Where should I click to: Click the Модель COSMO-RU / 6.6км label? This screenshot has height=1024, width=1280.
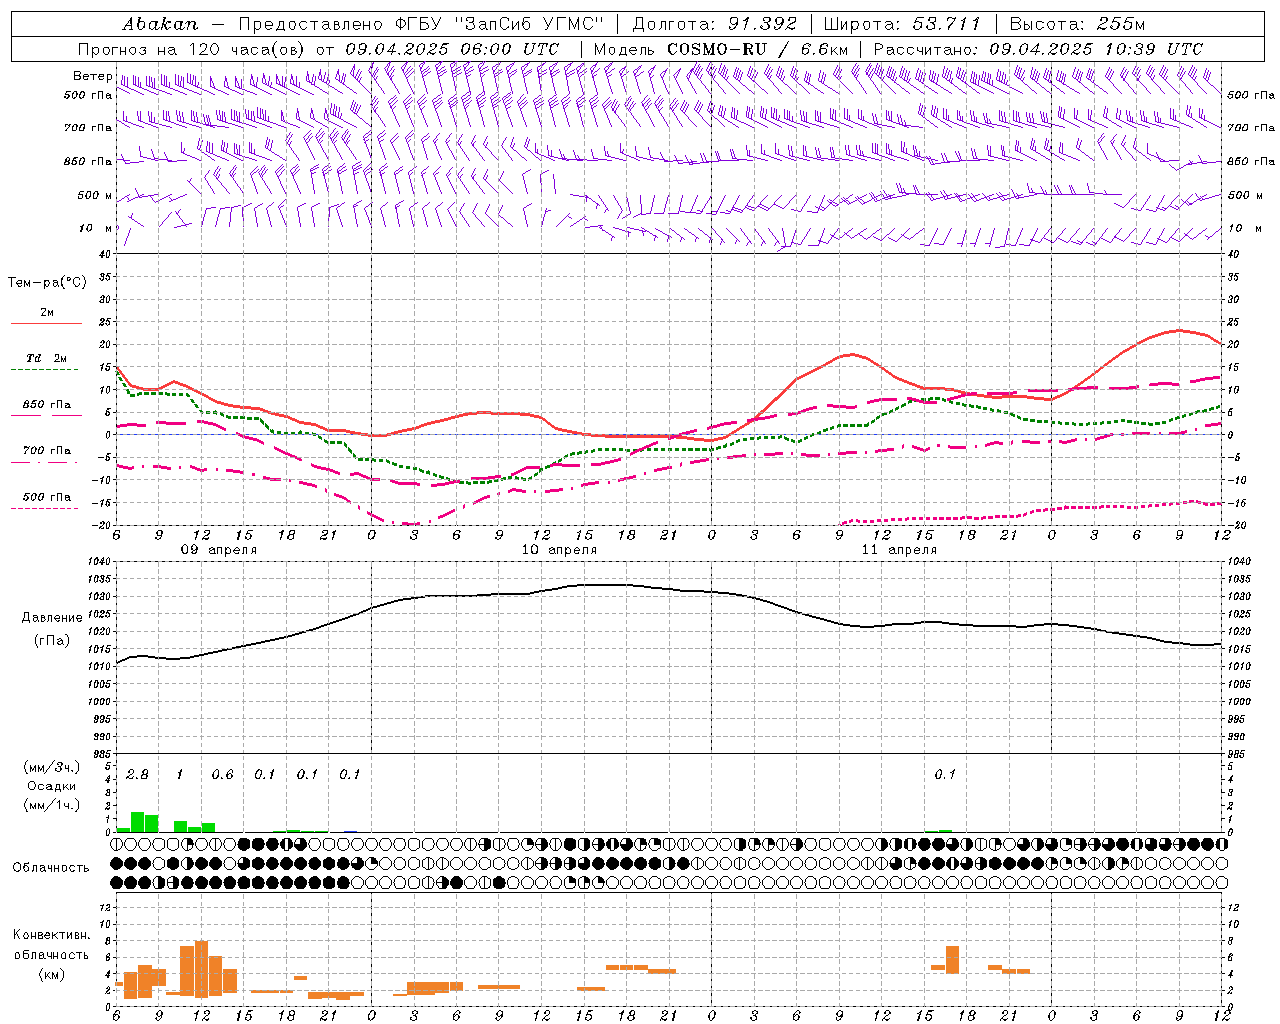(721, 49)
